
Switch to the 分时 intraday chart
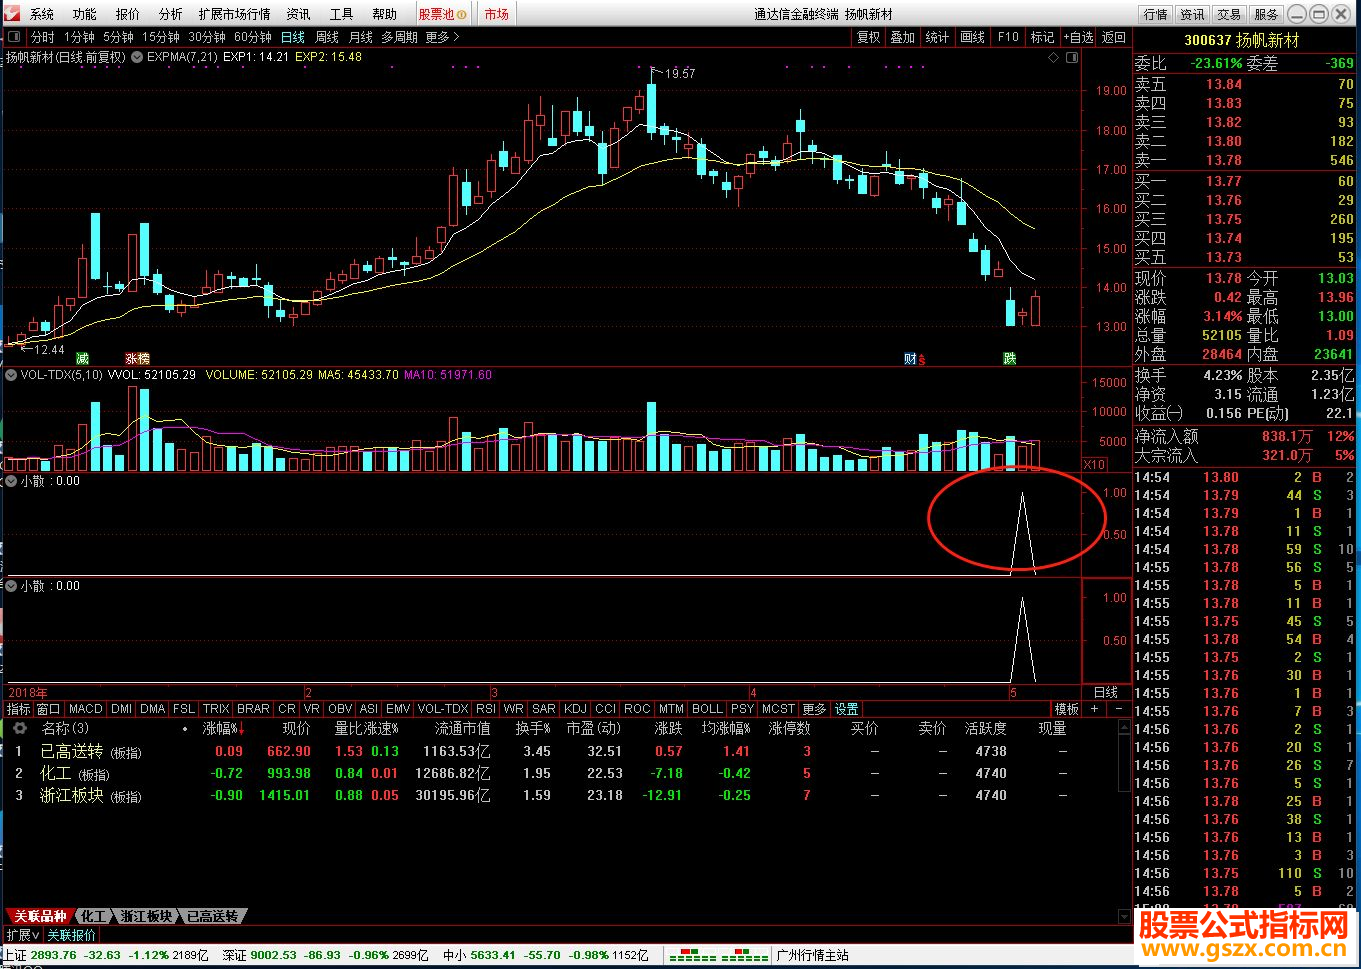click(x=43, y=37)
